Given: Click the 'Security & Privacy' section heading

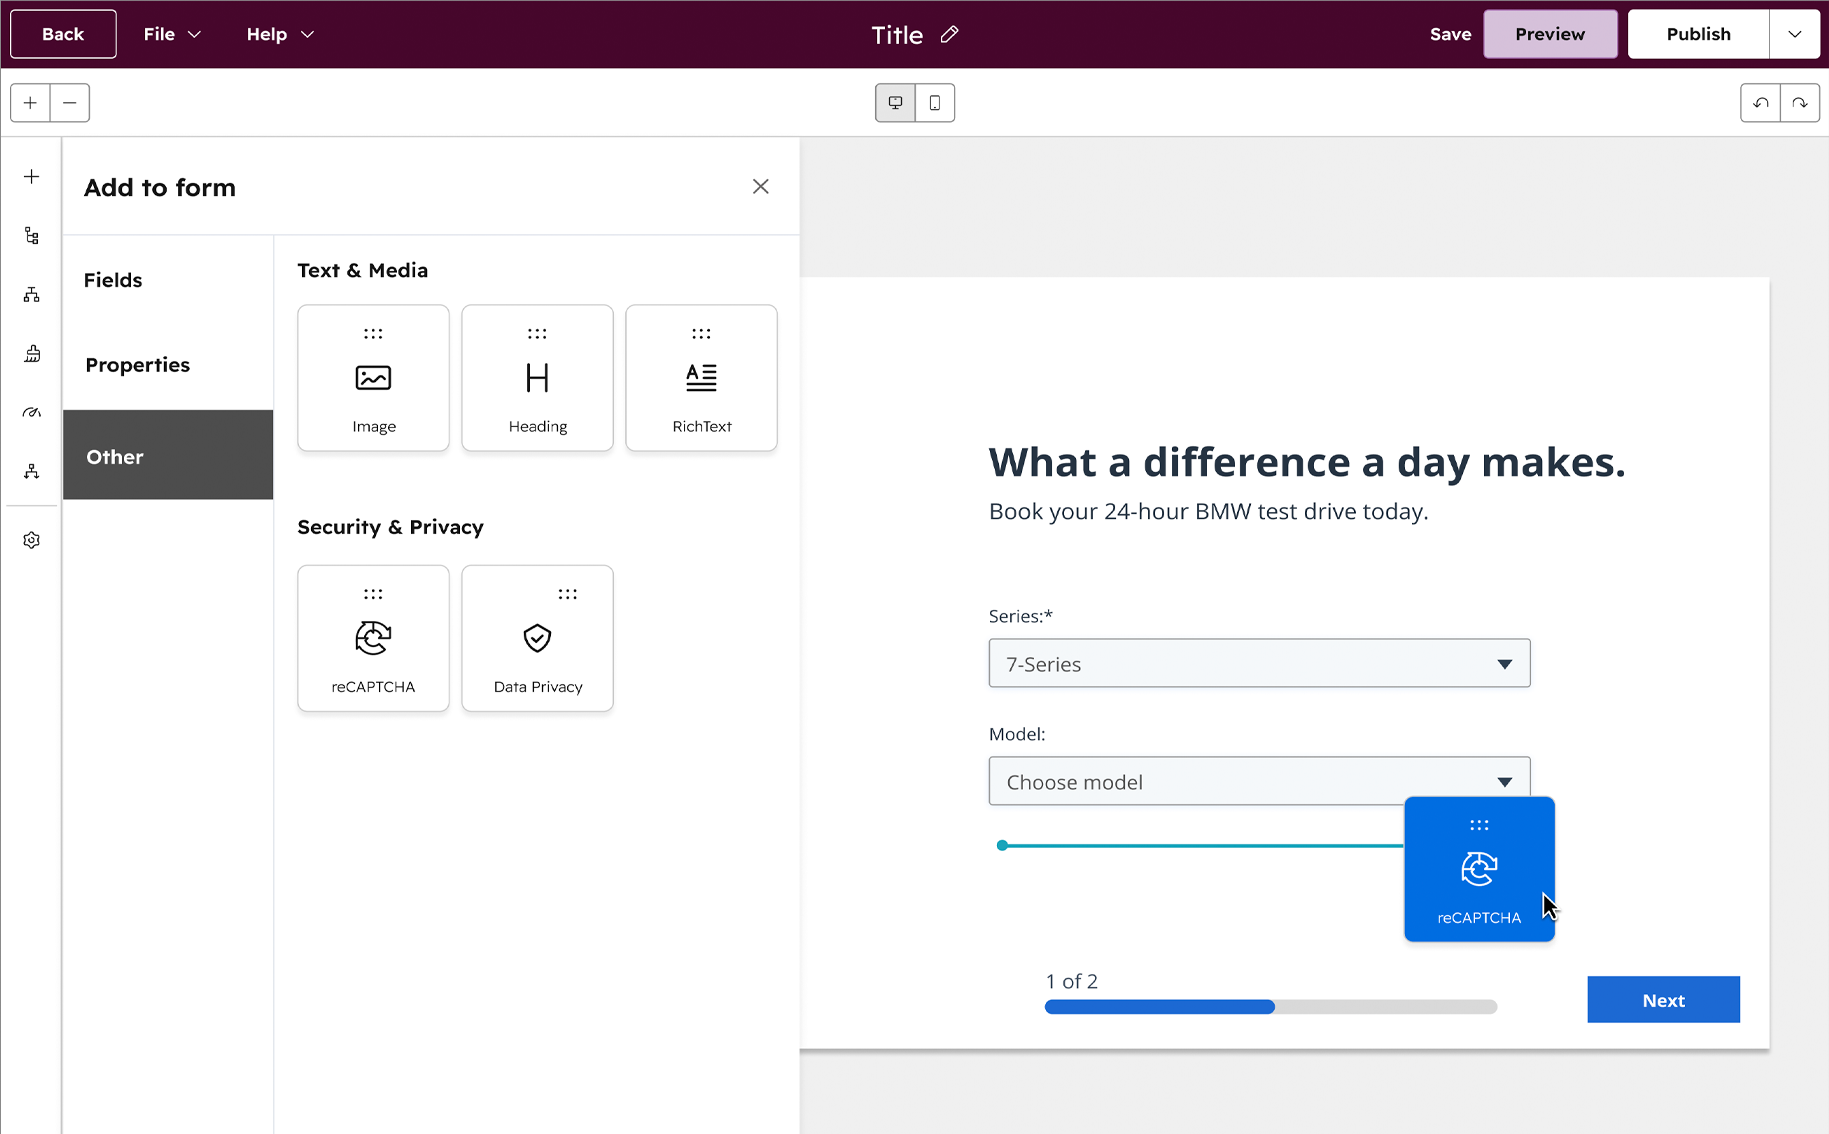Looking at the screenshot, I should tap(390, 527).
